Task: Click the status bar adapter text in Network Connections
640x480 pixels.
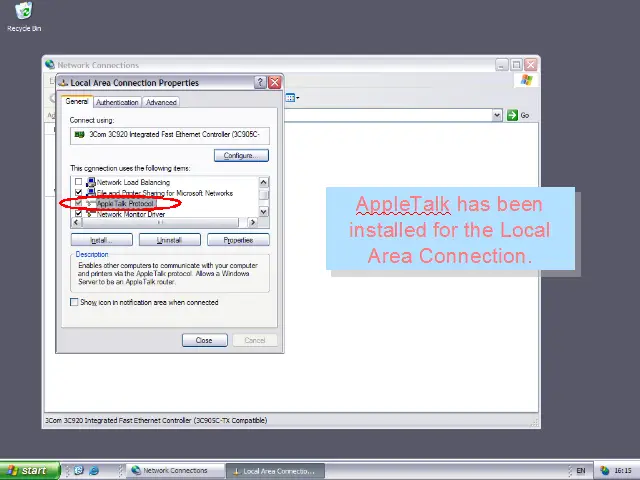Action: tap(156, 420)
